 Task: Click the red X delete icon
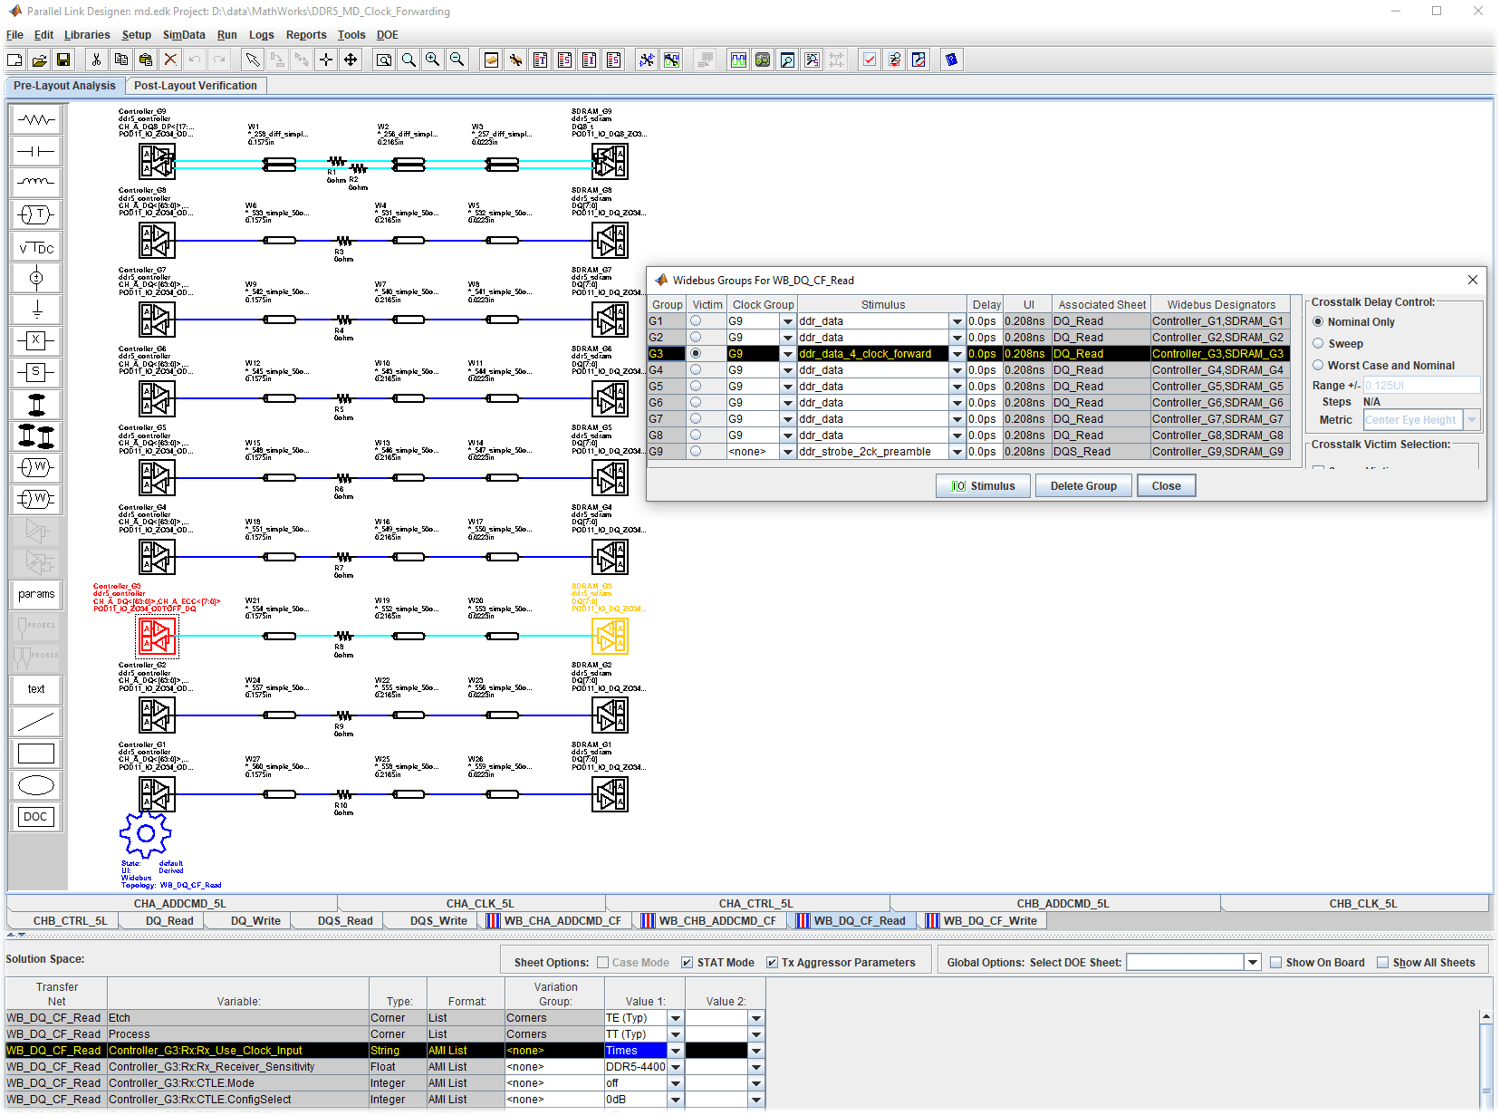170,60
